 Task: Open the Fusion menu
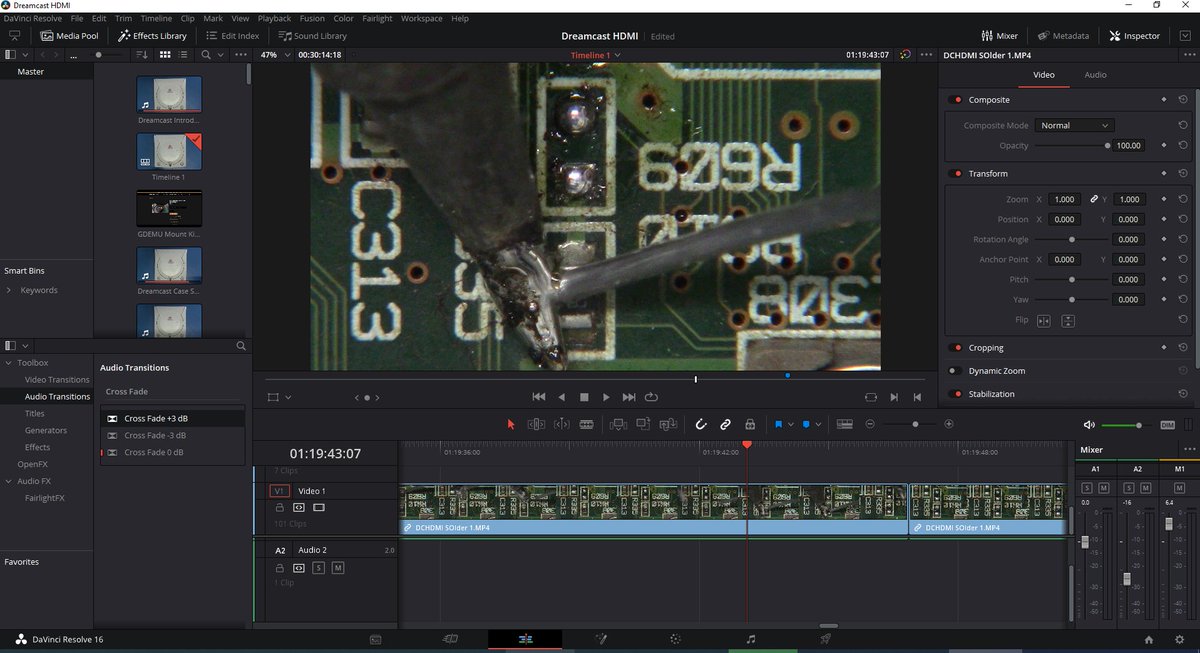tap(311, 18)
